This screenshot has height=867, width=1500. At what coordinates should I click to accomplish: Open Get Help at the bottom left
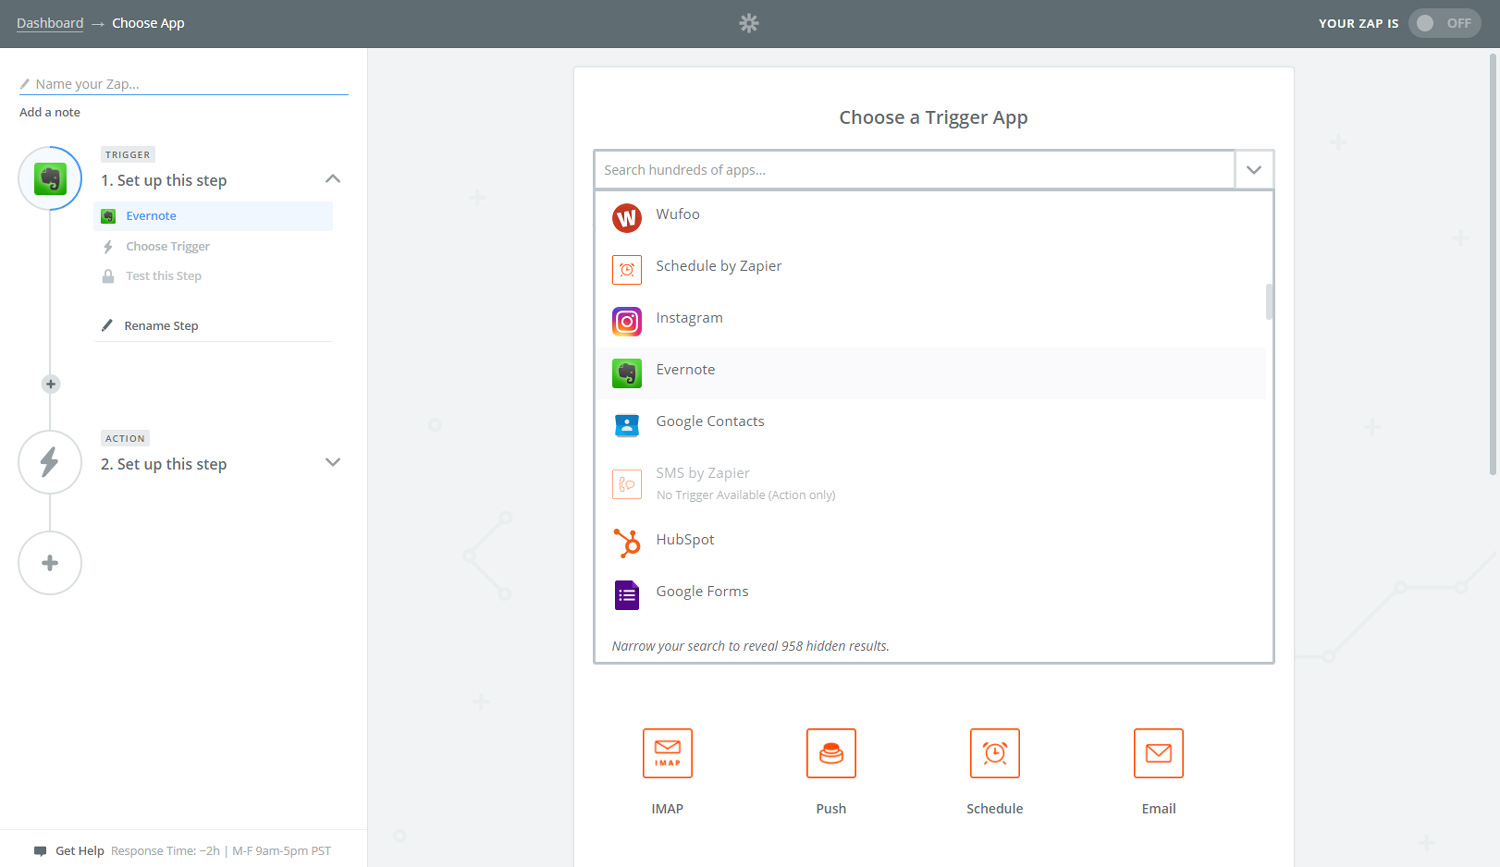click(x=79, y=850)
